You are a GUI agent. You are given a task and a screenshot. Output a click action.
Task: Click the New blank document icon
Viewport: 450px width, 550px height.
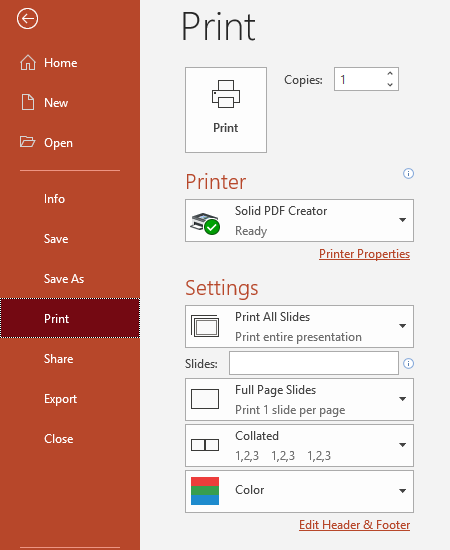point(28,102)
